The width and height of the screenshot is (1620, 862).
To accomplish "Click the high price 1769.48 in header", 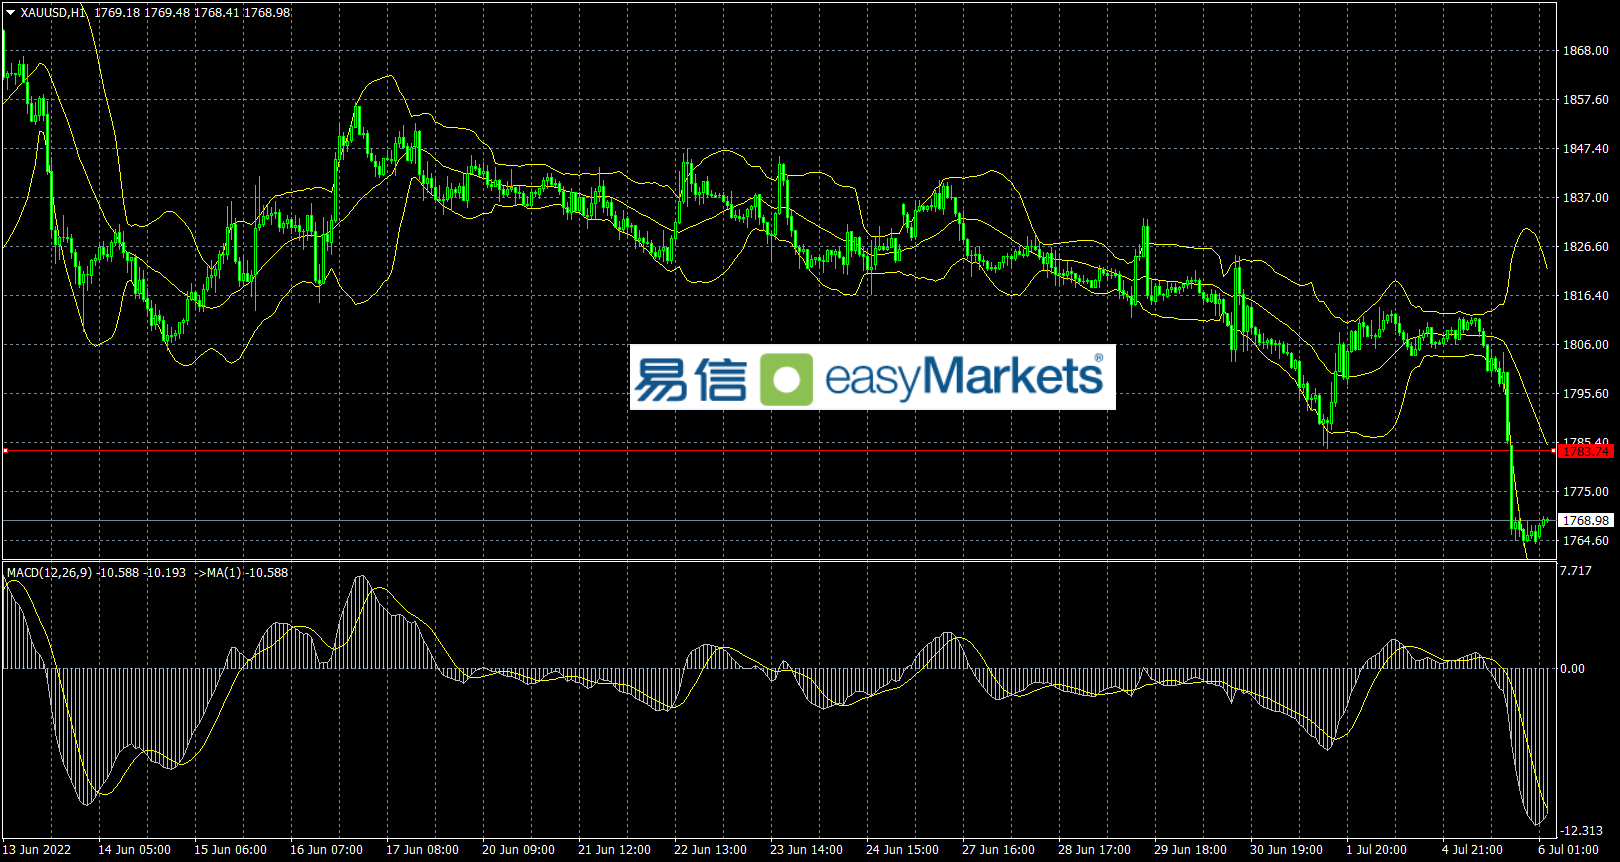I will 167,13.
